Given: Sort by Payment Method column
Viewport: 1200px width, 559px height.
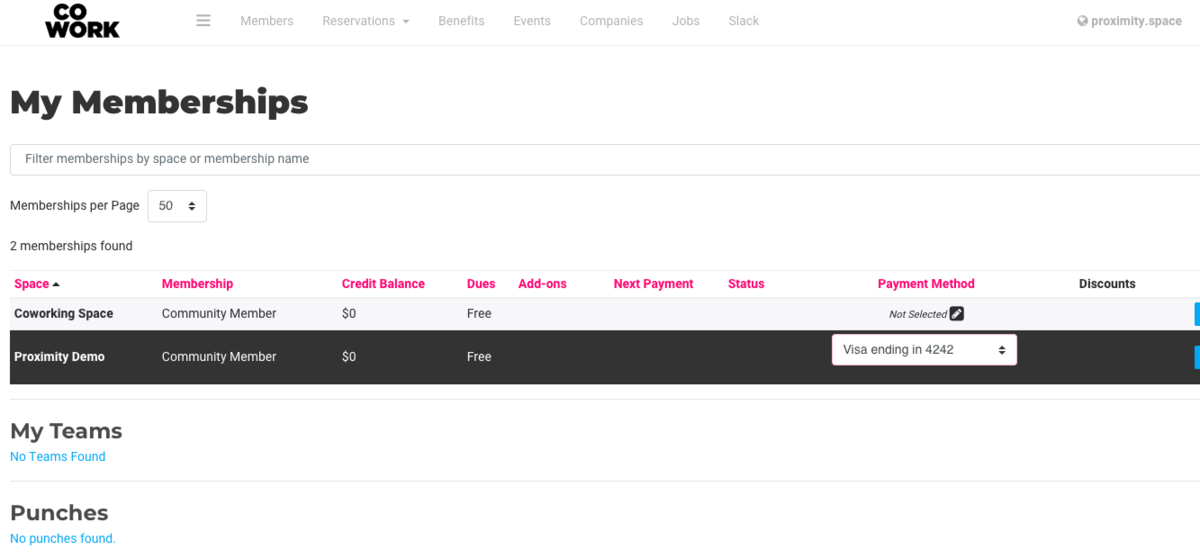Looking at the screenshot, I should click(926, 284).
